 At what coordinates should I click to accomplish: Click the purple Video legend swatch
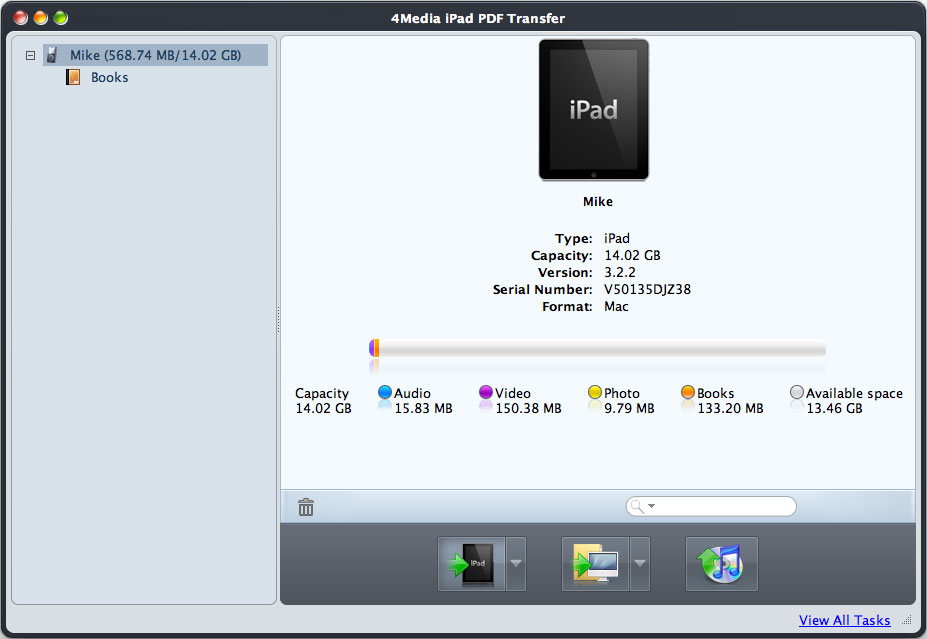click(486, 393)
